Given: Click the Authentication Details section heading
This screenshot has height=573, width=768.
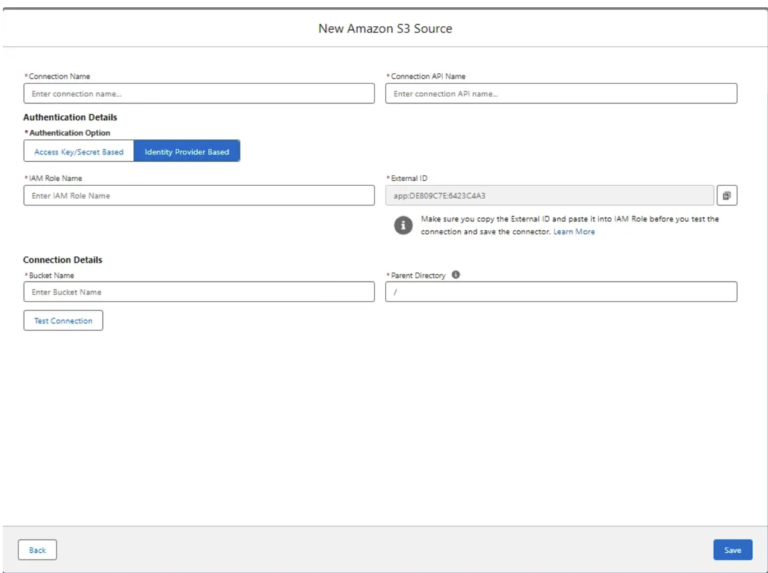Looking at the screenshot, I should [x=70, y=117].
